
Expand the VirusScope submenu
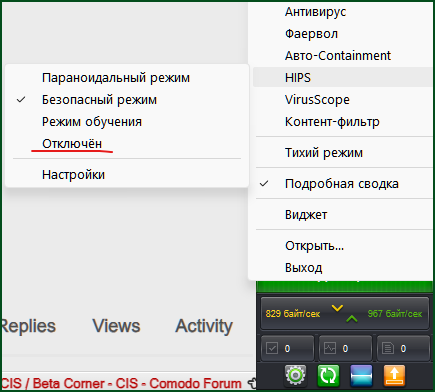342,100
